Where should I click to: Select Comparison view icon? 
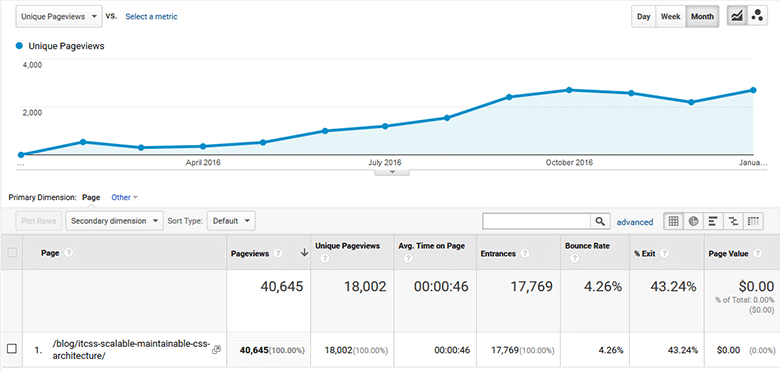coord(733,221)
